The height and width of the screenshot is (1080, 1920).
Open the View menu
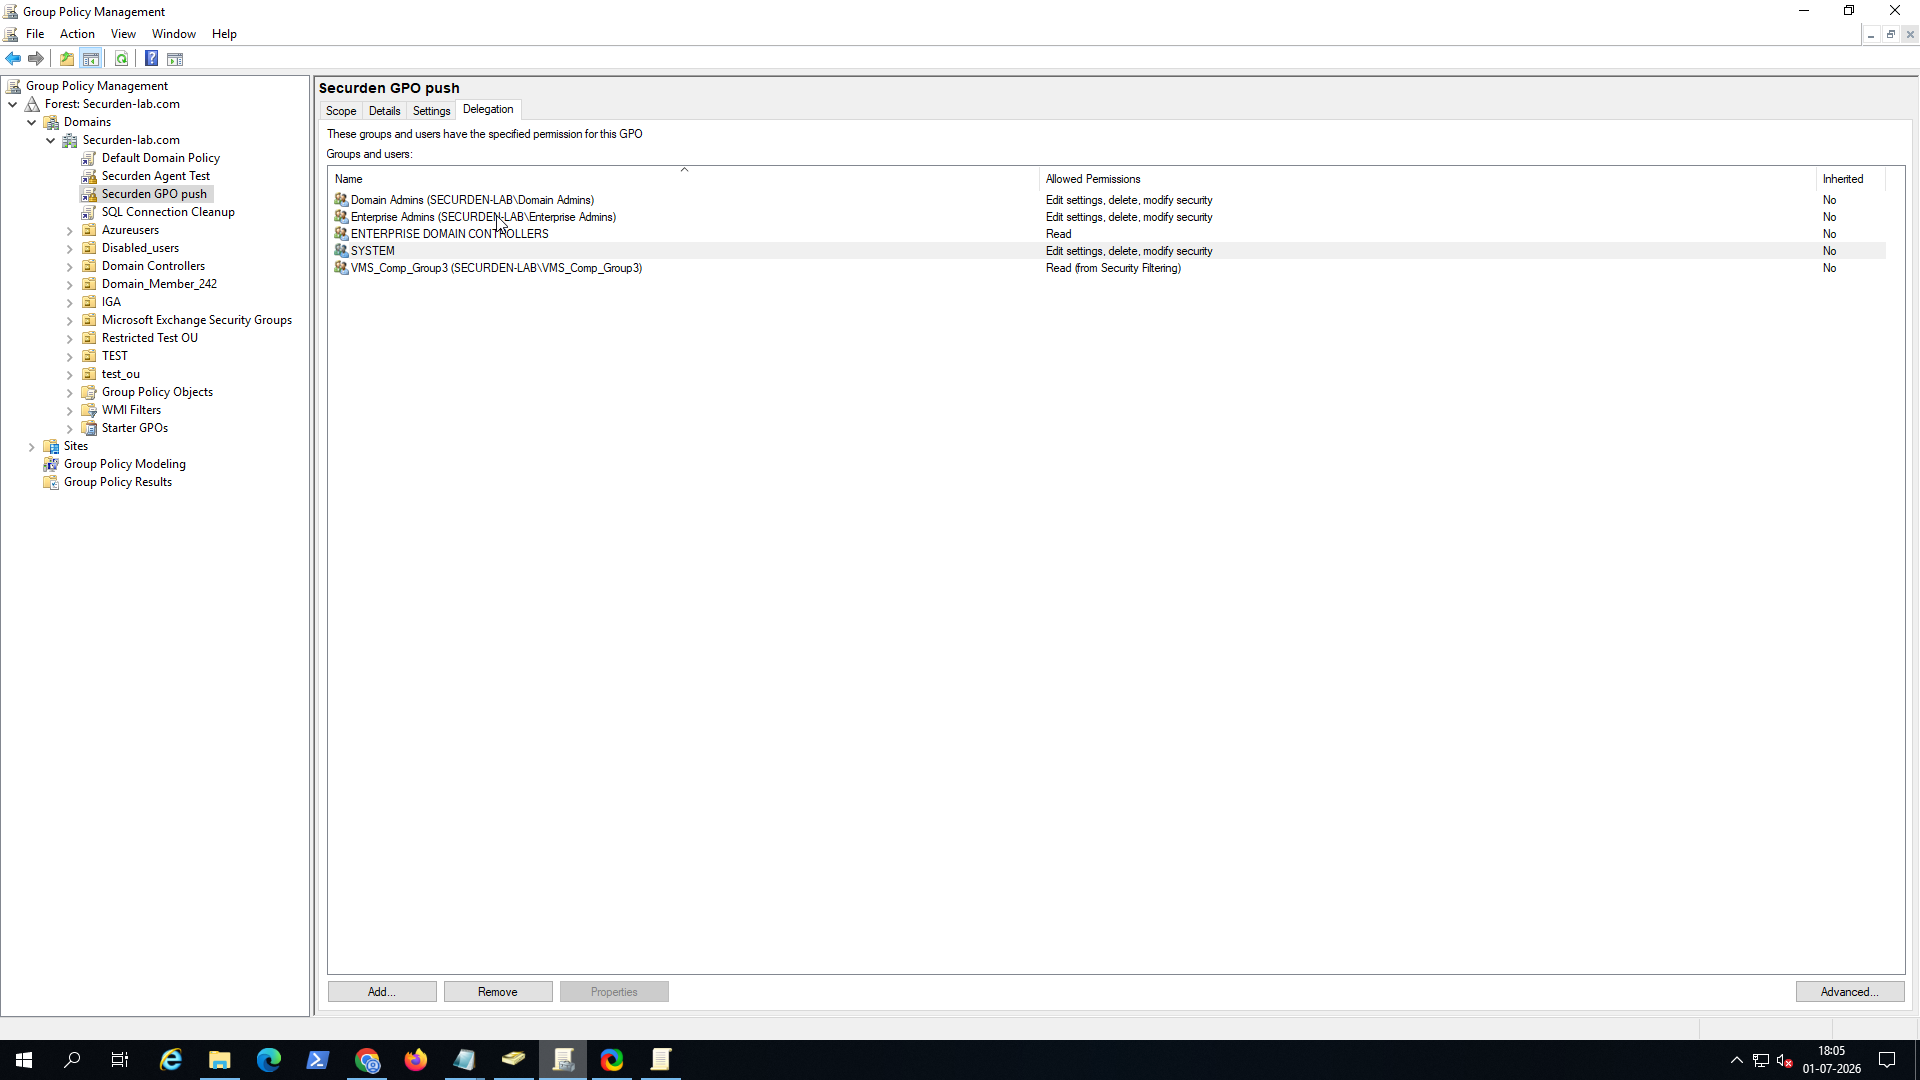tap(123, 34)
